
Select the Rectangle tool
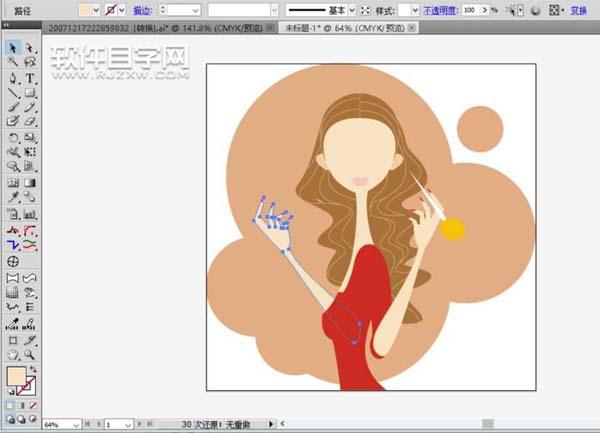[x=31, y=92]
